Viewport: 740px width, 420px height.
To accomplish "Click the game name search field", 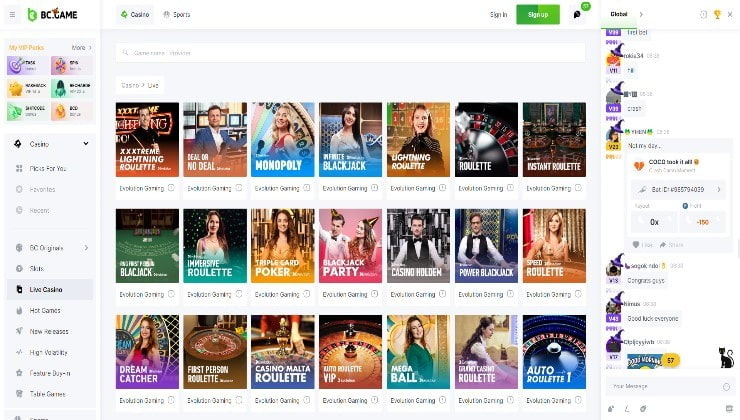I will tap(351, 53).
